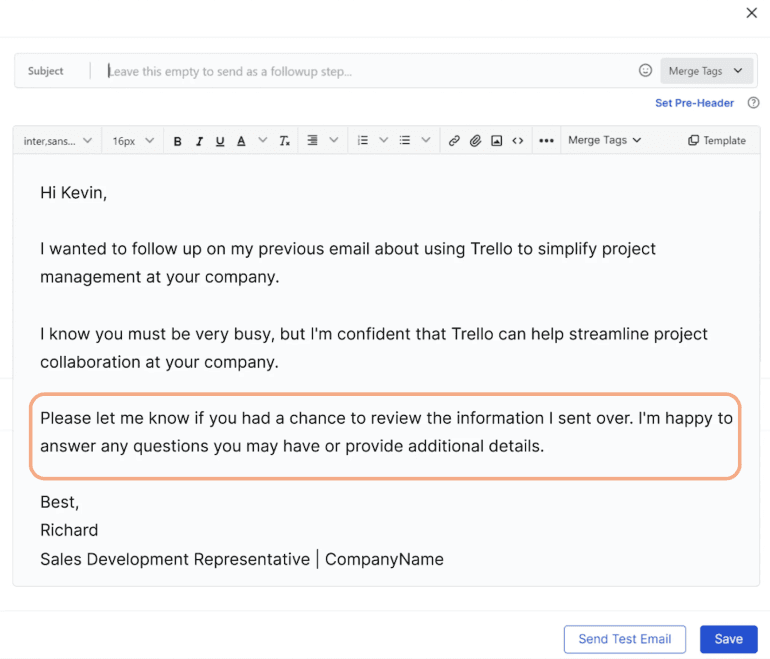Open the subject line Merge Tags dropdown
Viewport: 770px width, 659px height.
706,71
